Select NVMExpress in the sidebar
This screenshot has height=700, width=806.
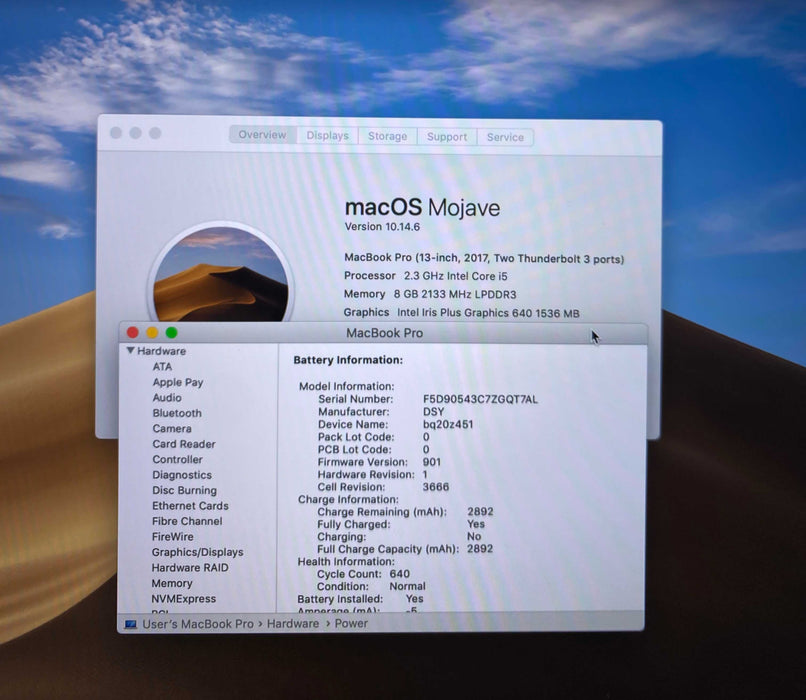pos(184,599)
